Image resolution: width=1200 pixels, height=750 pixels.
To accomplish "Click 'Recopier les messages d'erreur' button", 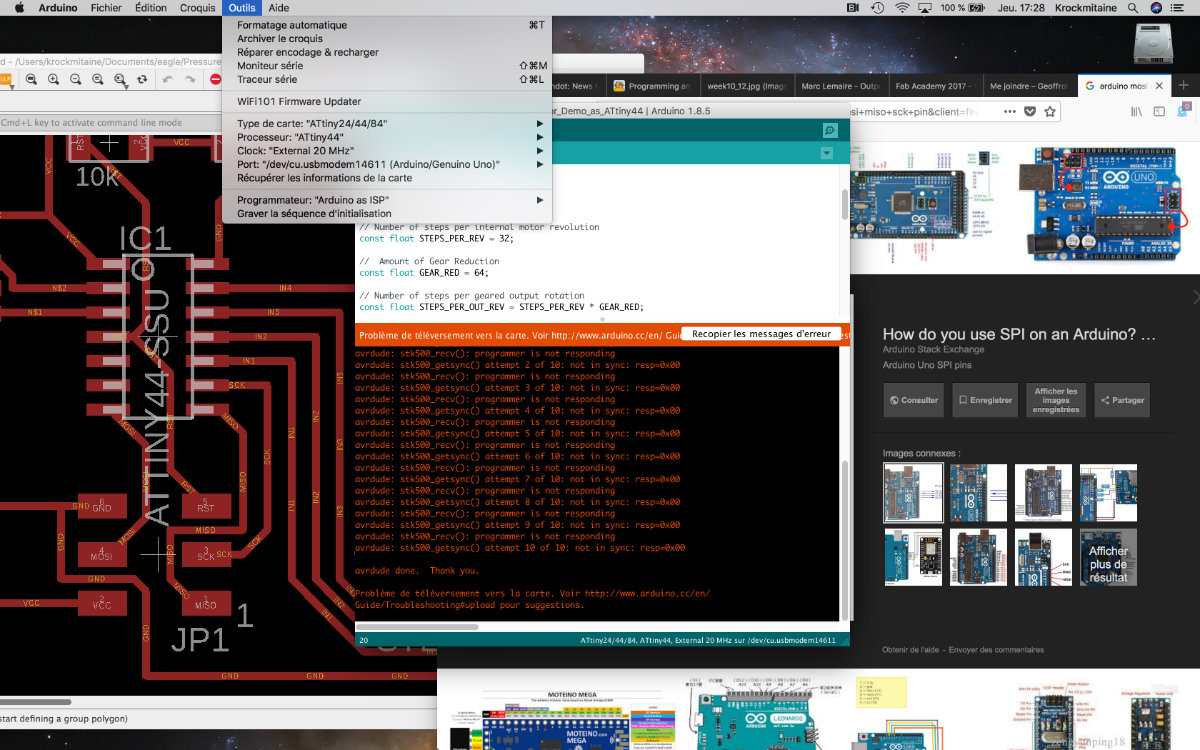I will (x=762, y=334).
